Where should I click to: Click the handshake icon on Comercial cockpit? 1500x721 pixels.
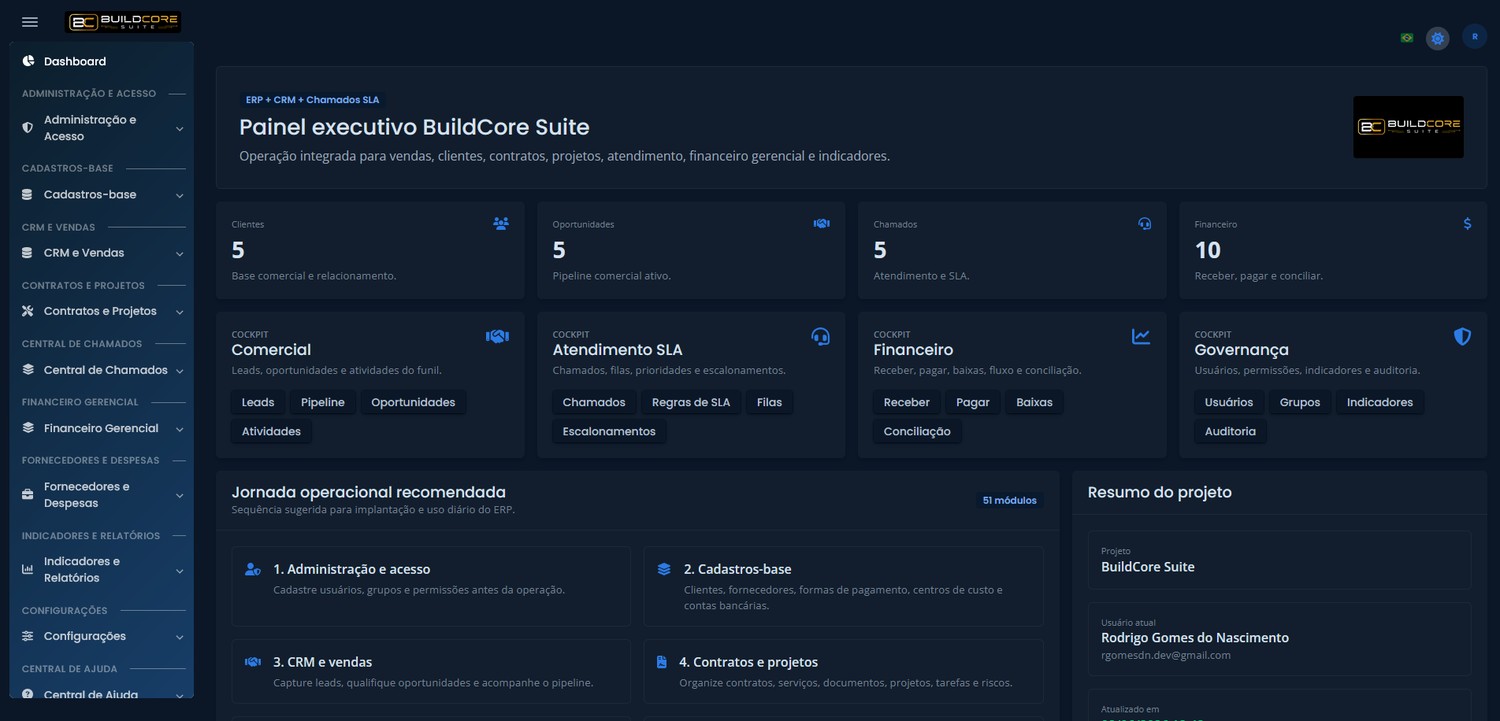coord(497,337)
